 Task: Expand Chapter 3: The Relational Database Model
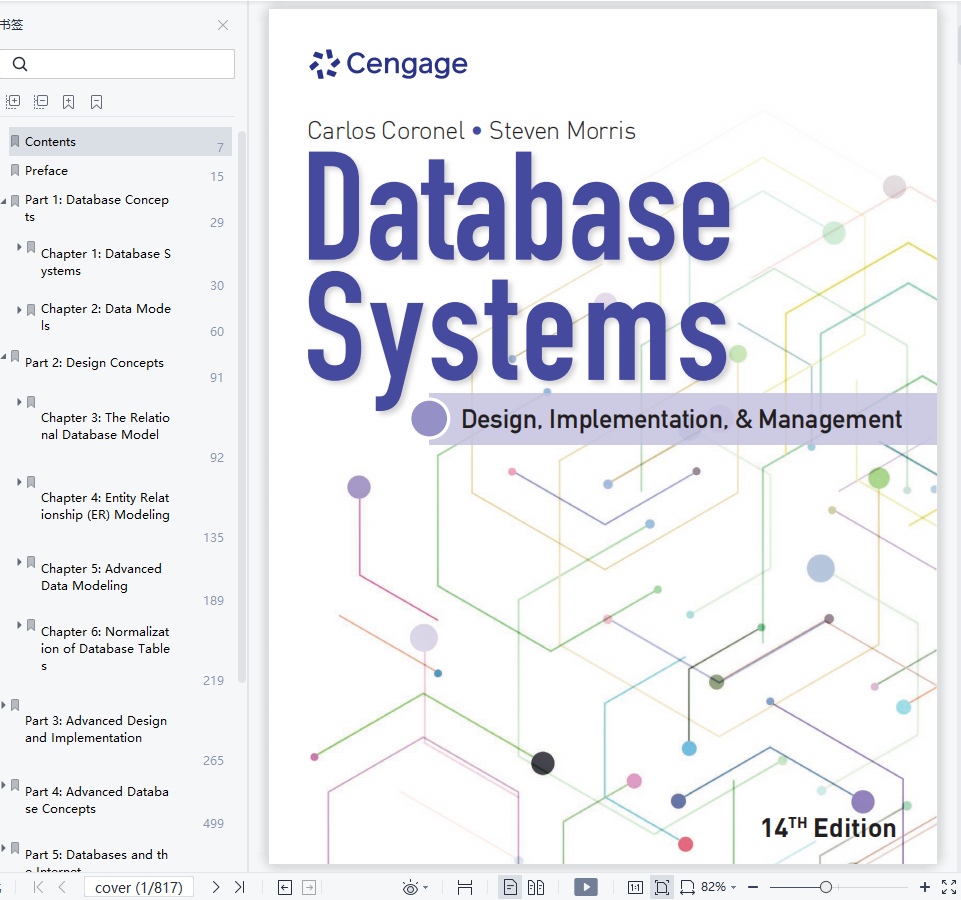tap(19, 402)
